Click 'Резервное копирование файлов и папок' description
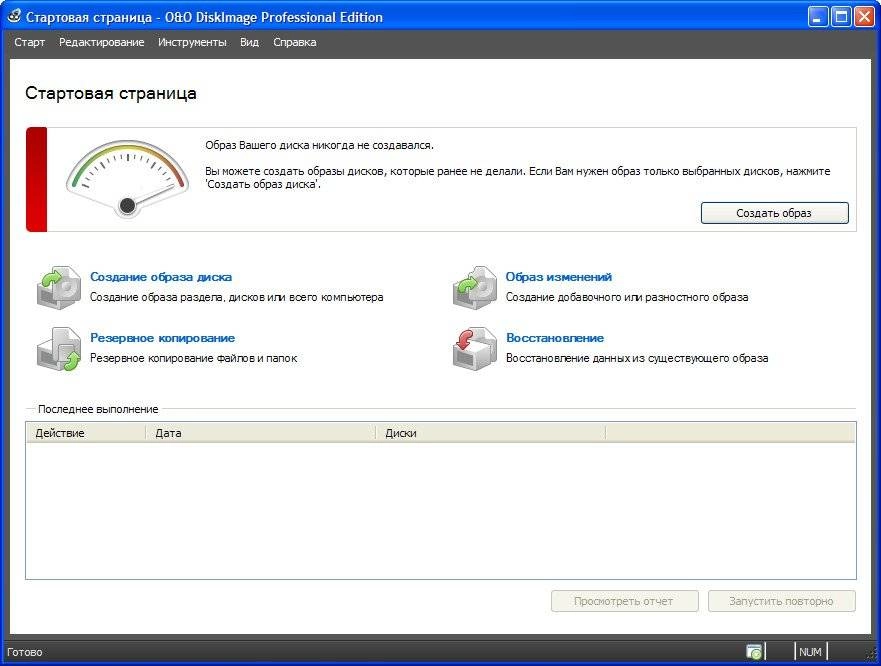The image size is (881, 666). [x=194, y=358]
